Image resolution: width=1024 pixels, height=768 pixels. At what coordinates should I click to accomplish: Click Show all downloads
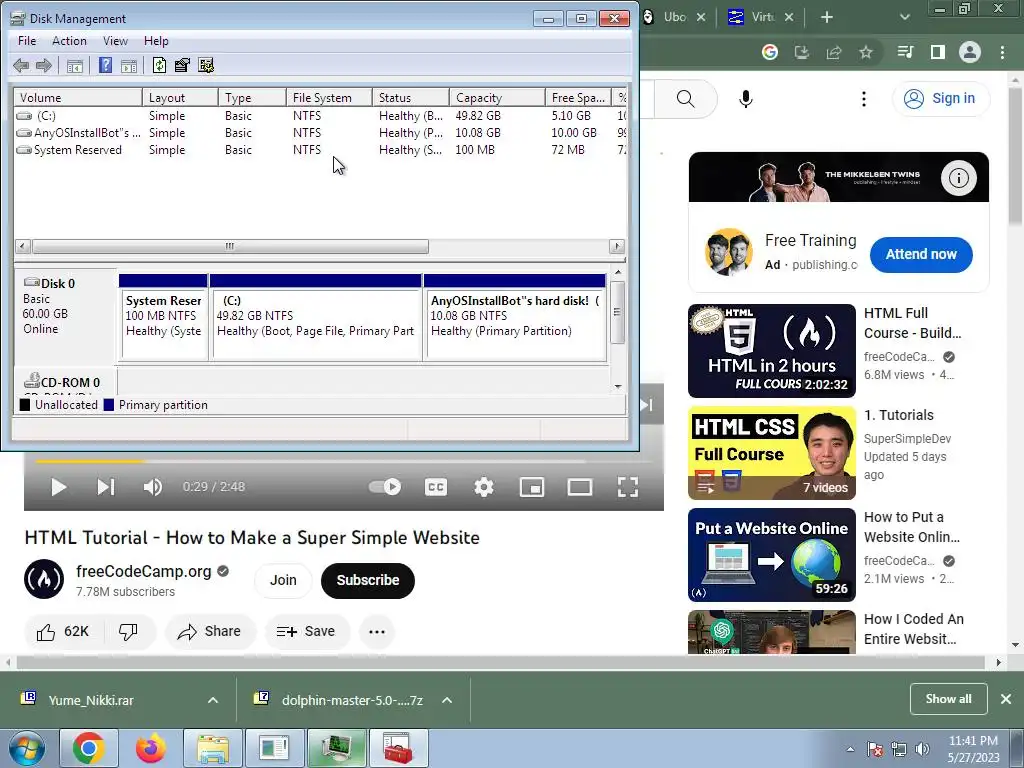[x=948, y=699]
